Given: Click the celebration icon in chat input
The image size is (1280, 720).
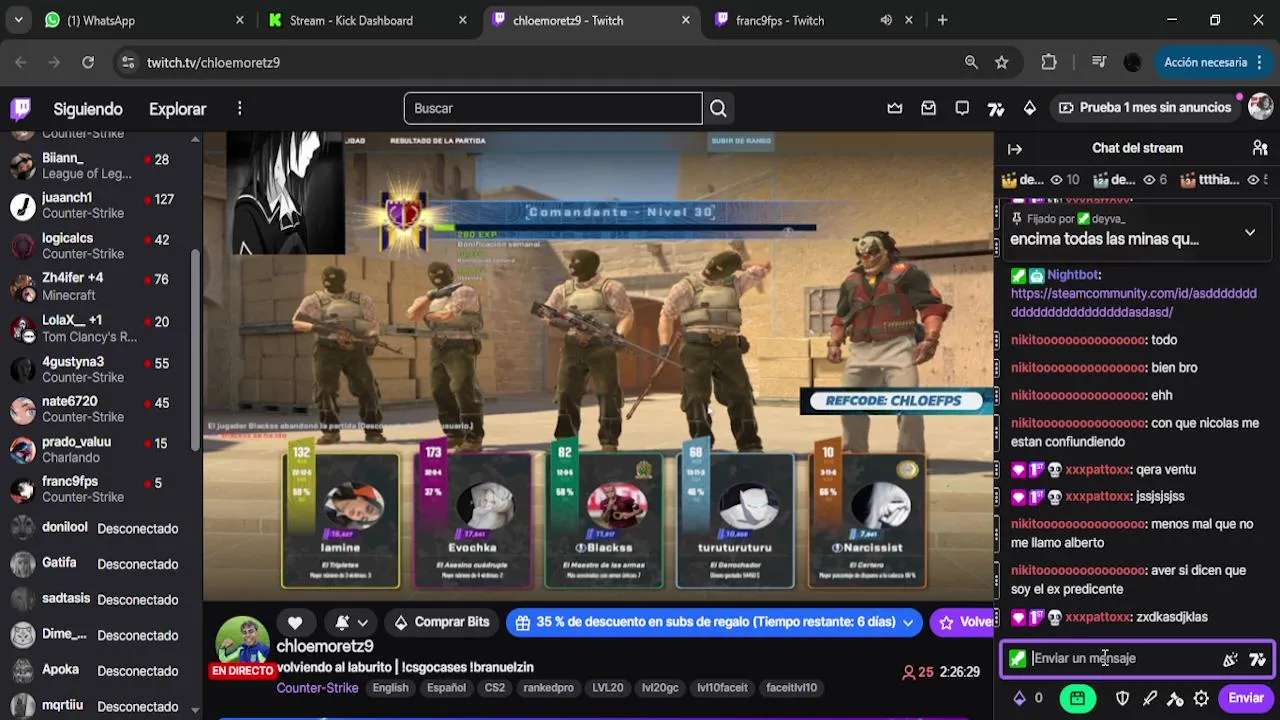Looking at the screenshot, I should point(1230,659).
